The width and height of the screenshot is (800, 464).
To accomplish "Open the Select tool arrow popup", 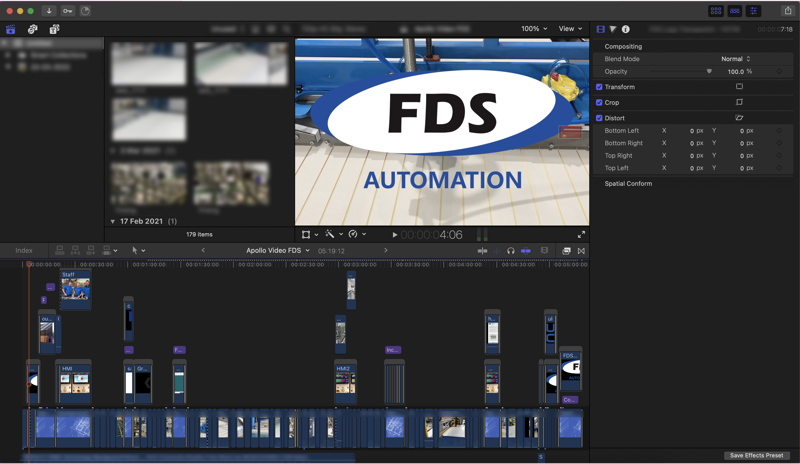I will pos(138,250).
